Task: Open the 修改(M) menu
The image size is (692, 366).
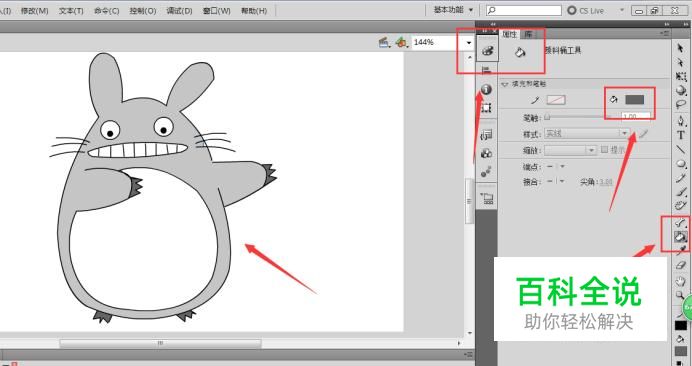Action: tap(34, 11)
